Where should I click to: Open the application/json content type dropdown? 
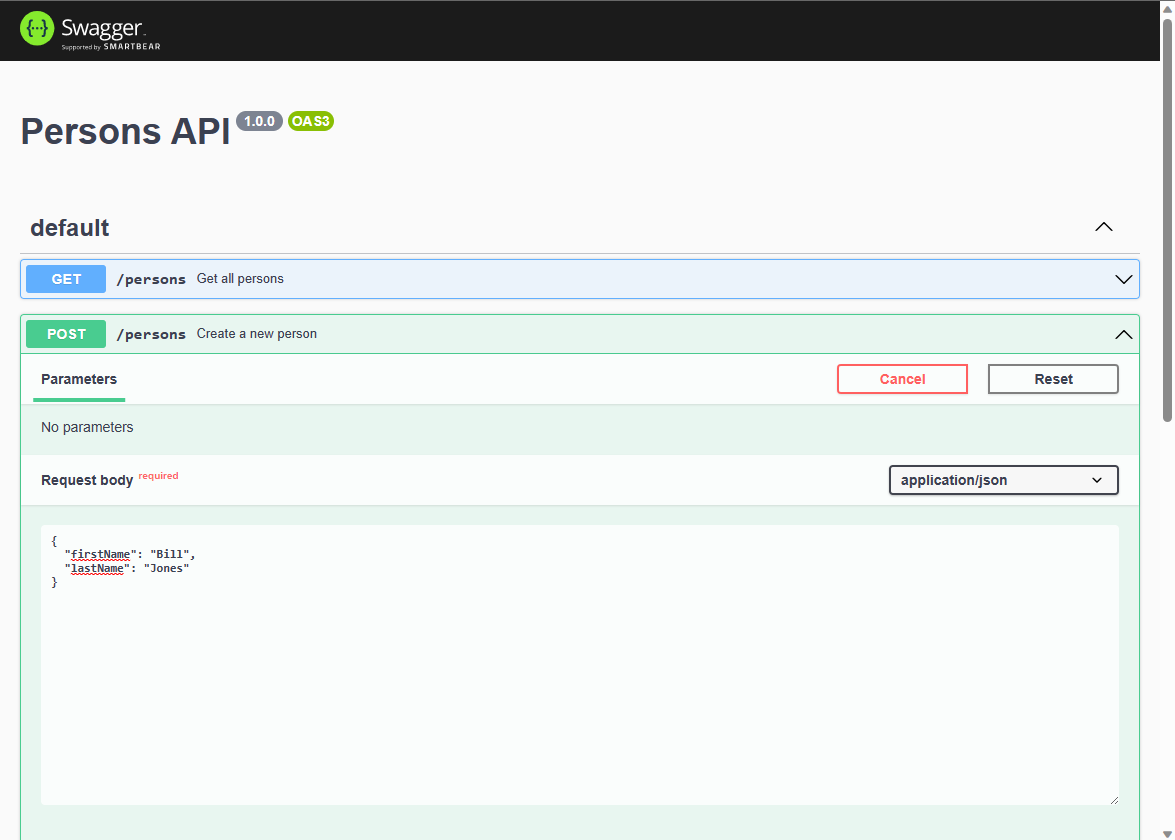1003,480
